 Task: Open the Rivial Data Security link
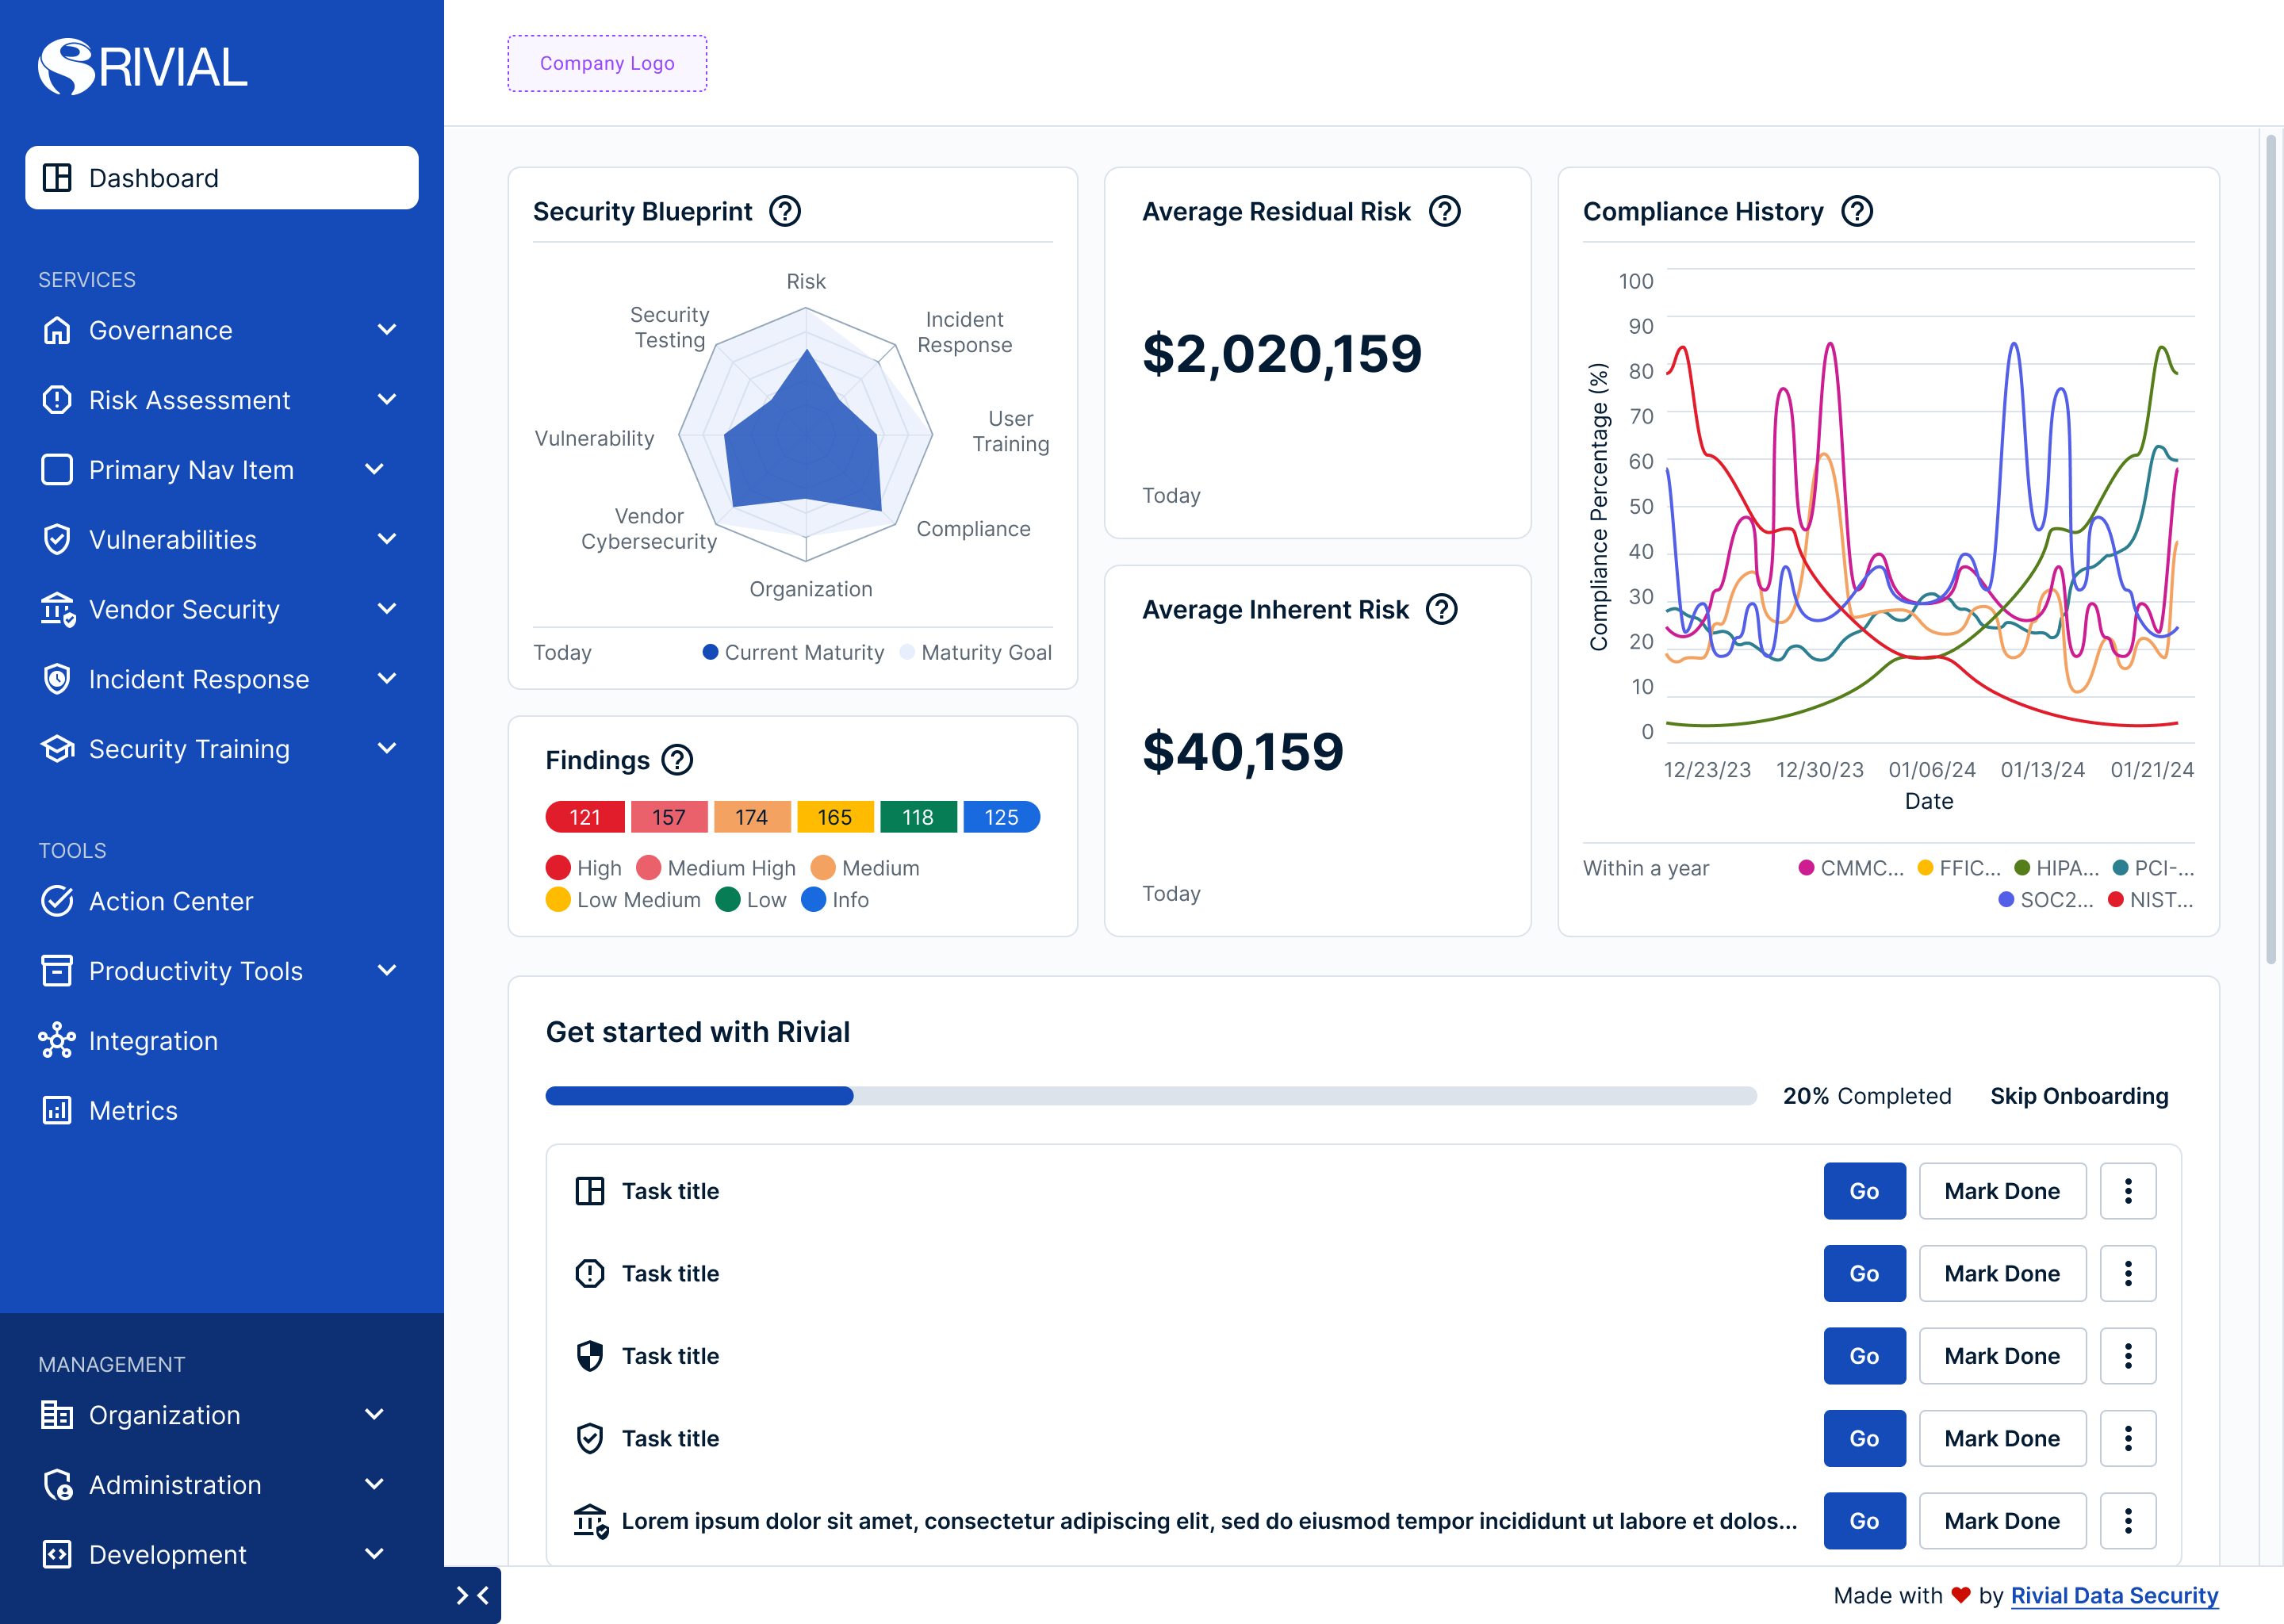(2114, 1595)
